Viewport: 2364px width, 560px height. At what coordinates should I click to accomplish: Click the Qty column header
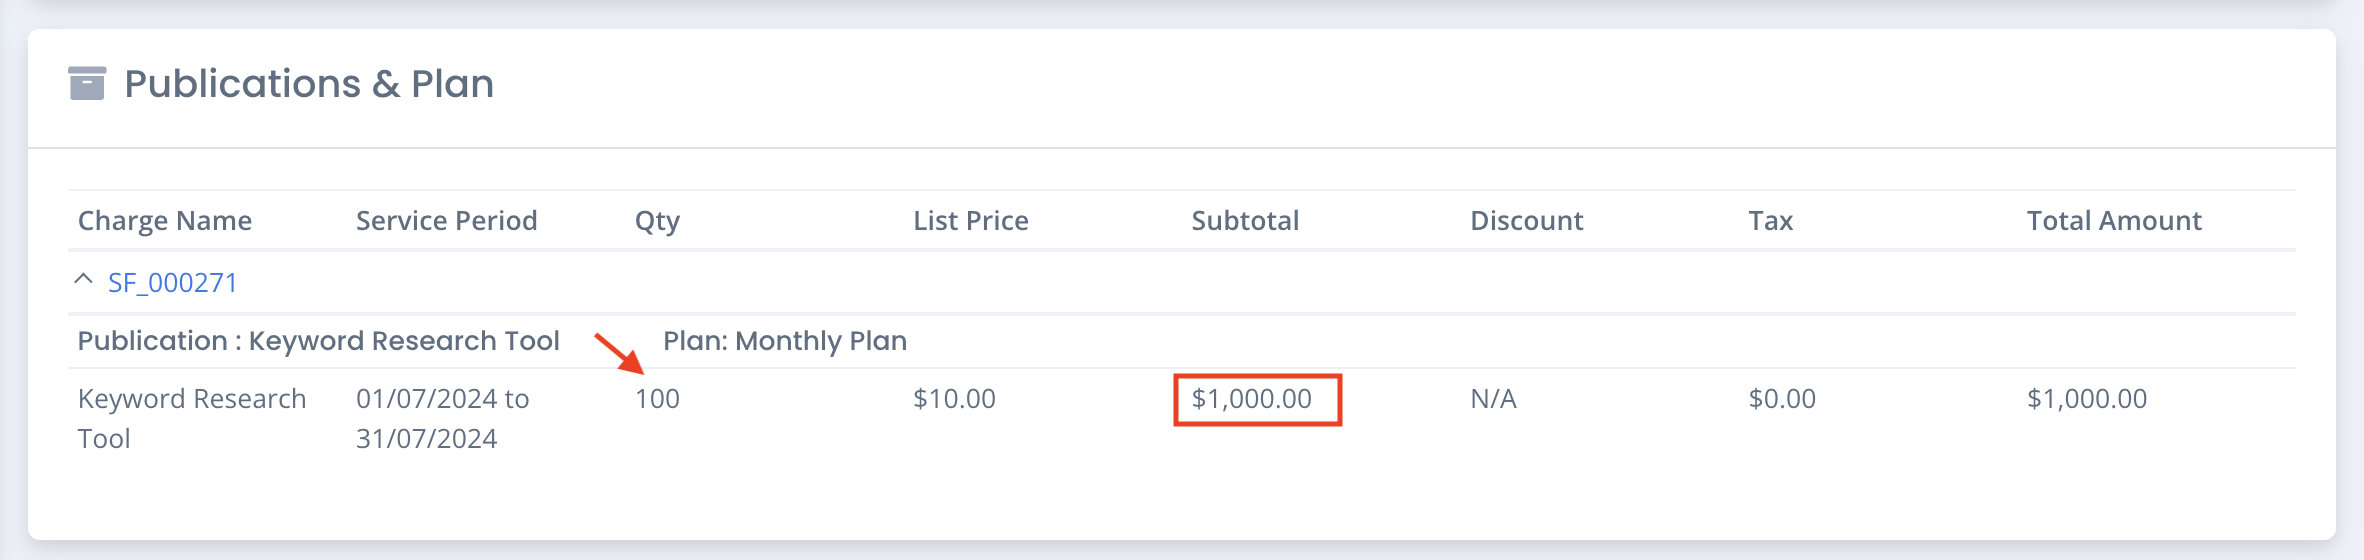(x=657, y=221)
